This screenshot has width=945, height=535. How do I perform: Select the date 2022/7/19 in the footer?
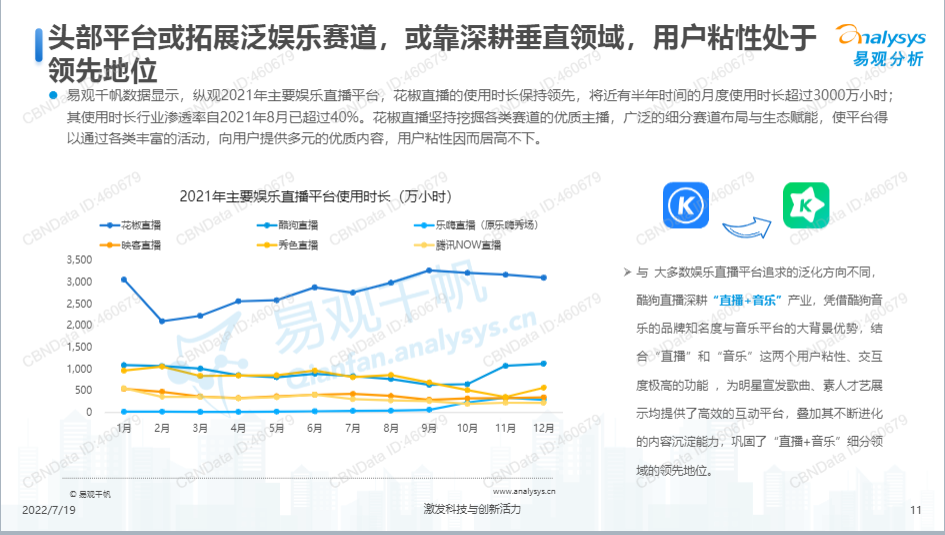pos(49,510)
